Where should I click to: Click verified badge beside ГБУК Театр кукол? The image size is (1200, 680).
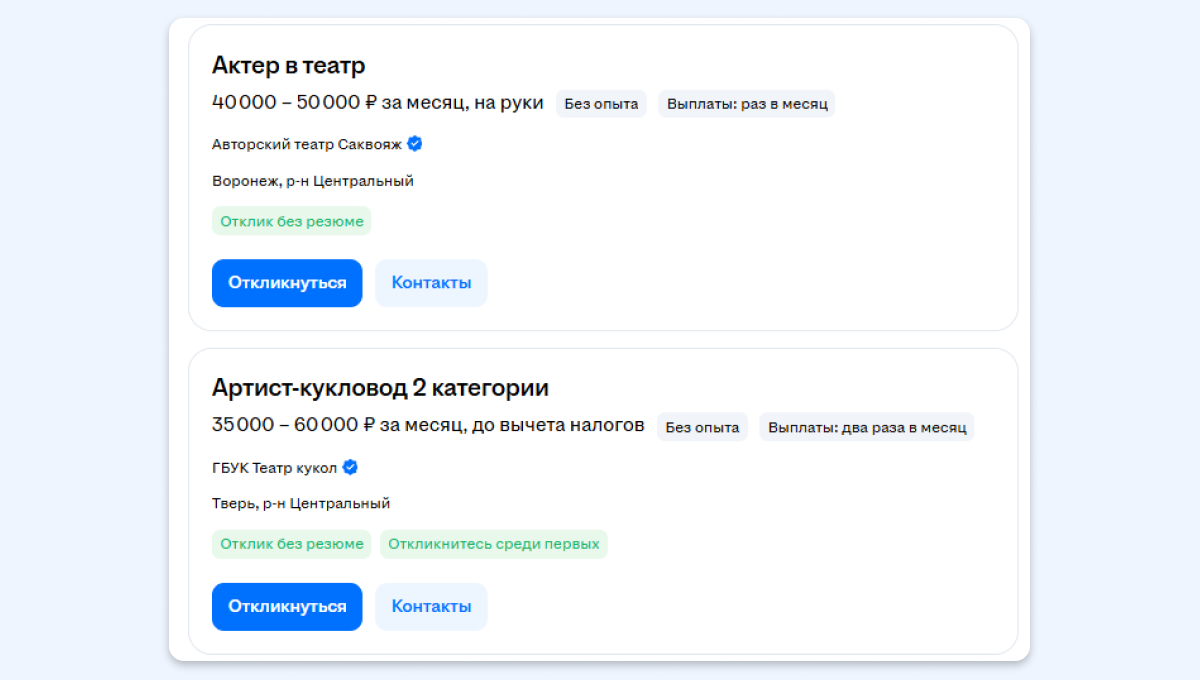350,467
